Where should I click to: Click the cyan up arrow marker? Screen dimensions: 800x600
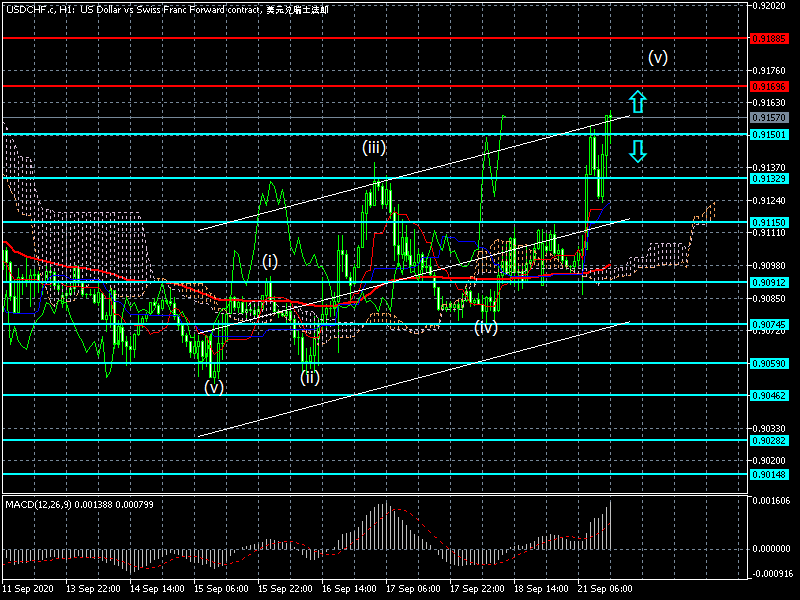coord(637,100)
